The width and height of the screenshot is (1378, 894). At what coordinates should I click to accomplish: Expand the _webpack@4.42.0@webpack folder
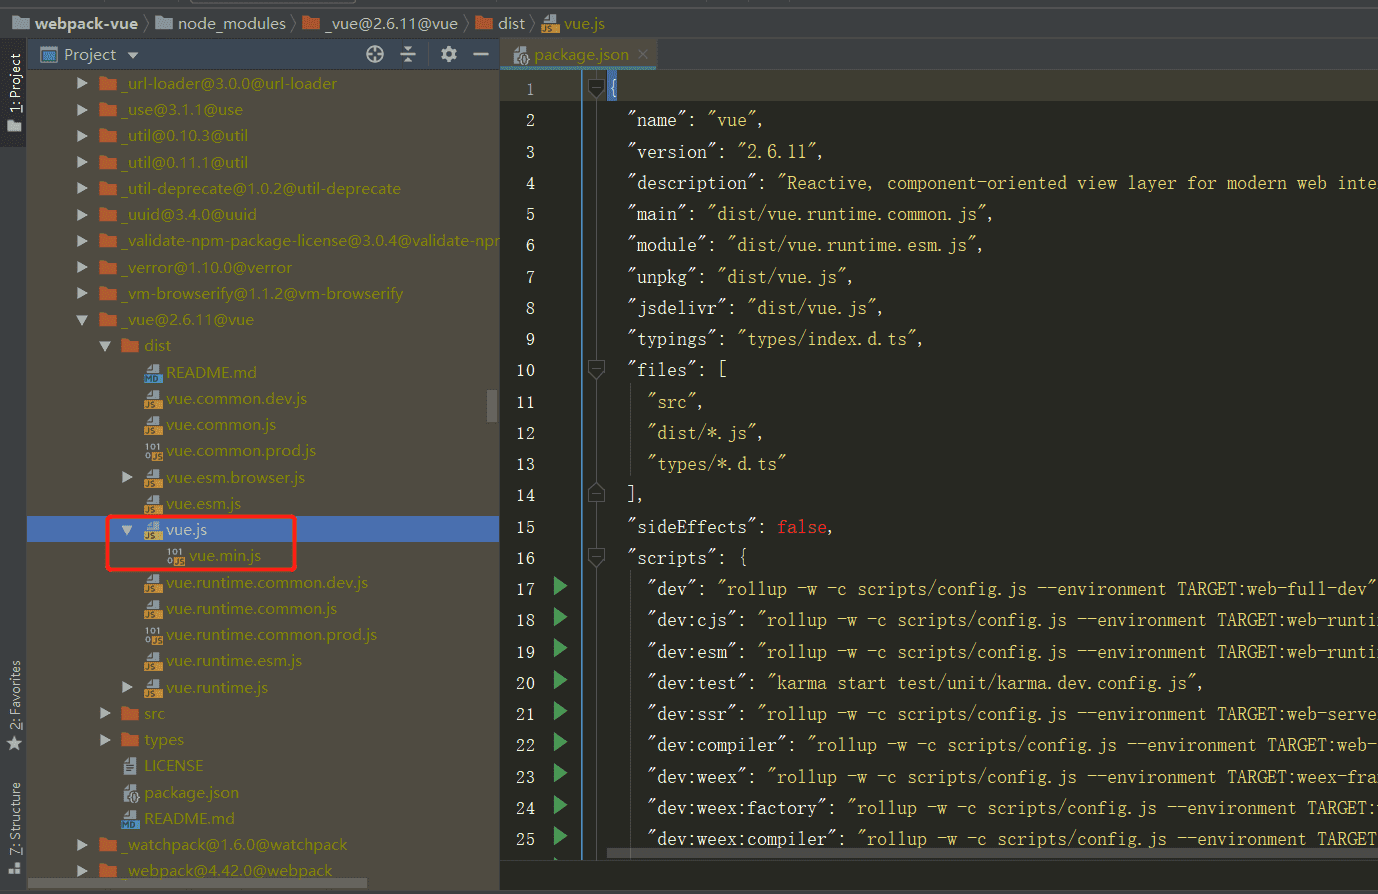pyautogui.click(x=83, y=871)
